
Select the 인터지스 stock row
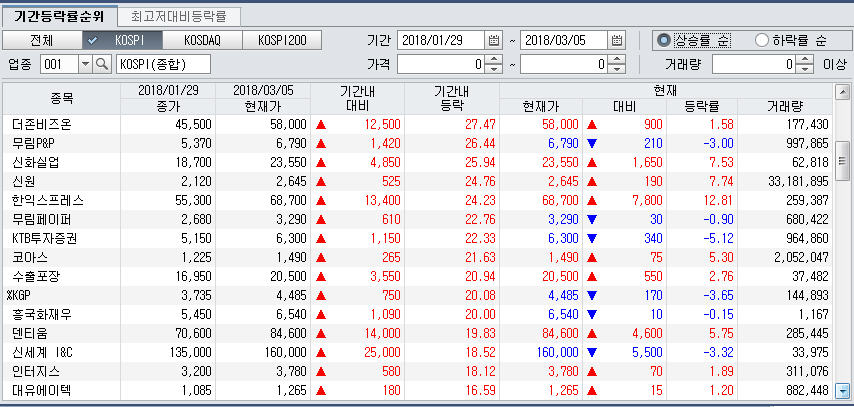[418, 371]
